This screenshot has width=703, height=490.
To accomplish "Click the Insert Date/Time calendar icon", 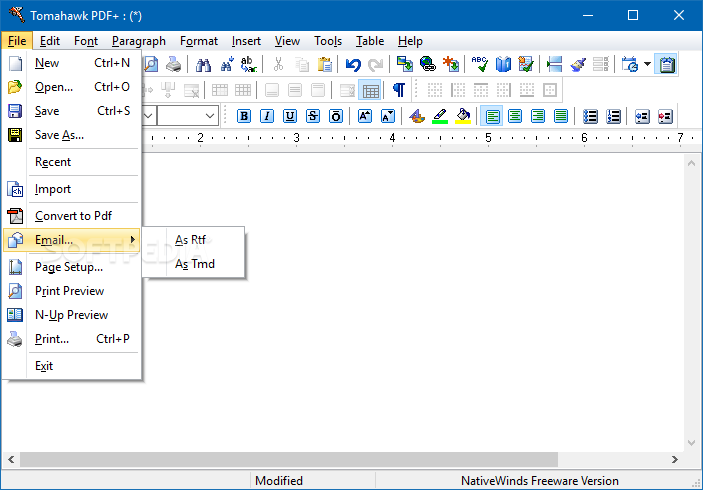I will tap(630, 65).
